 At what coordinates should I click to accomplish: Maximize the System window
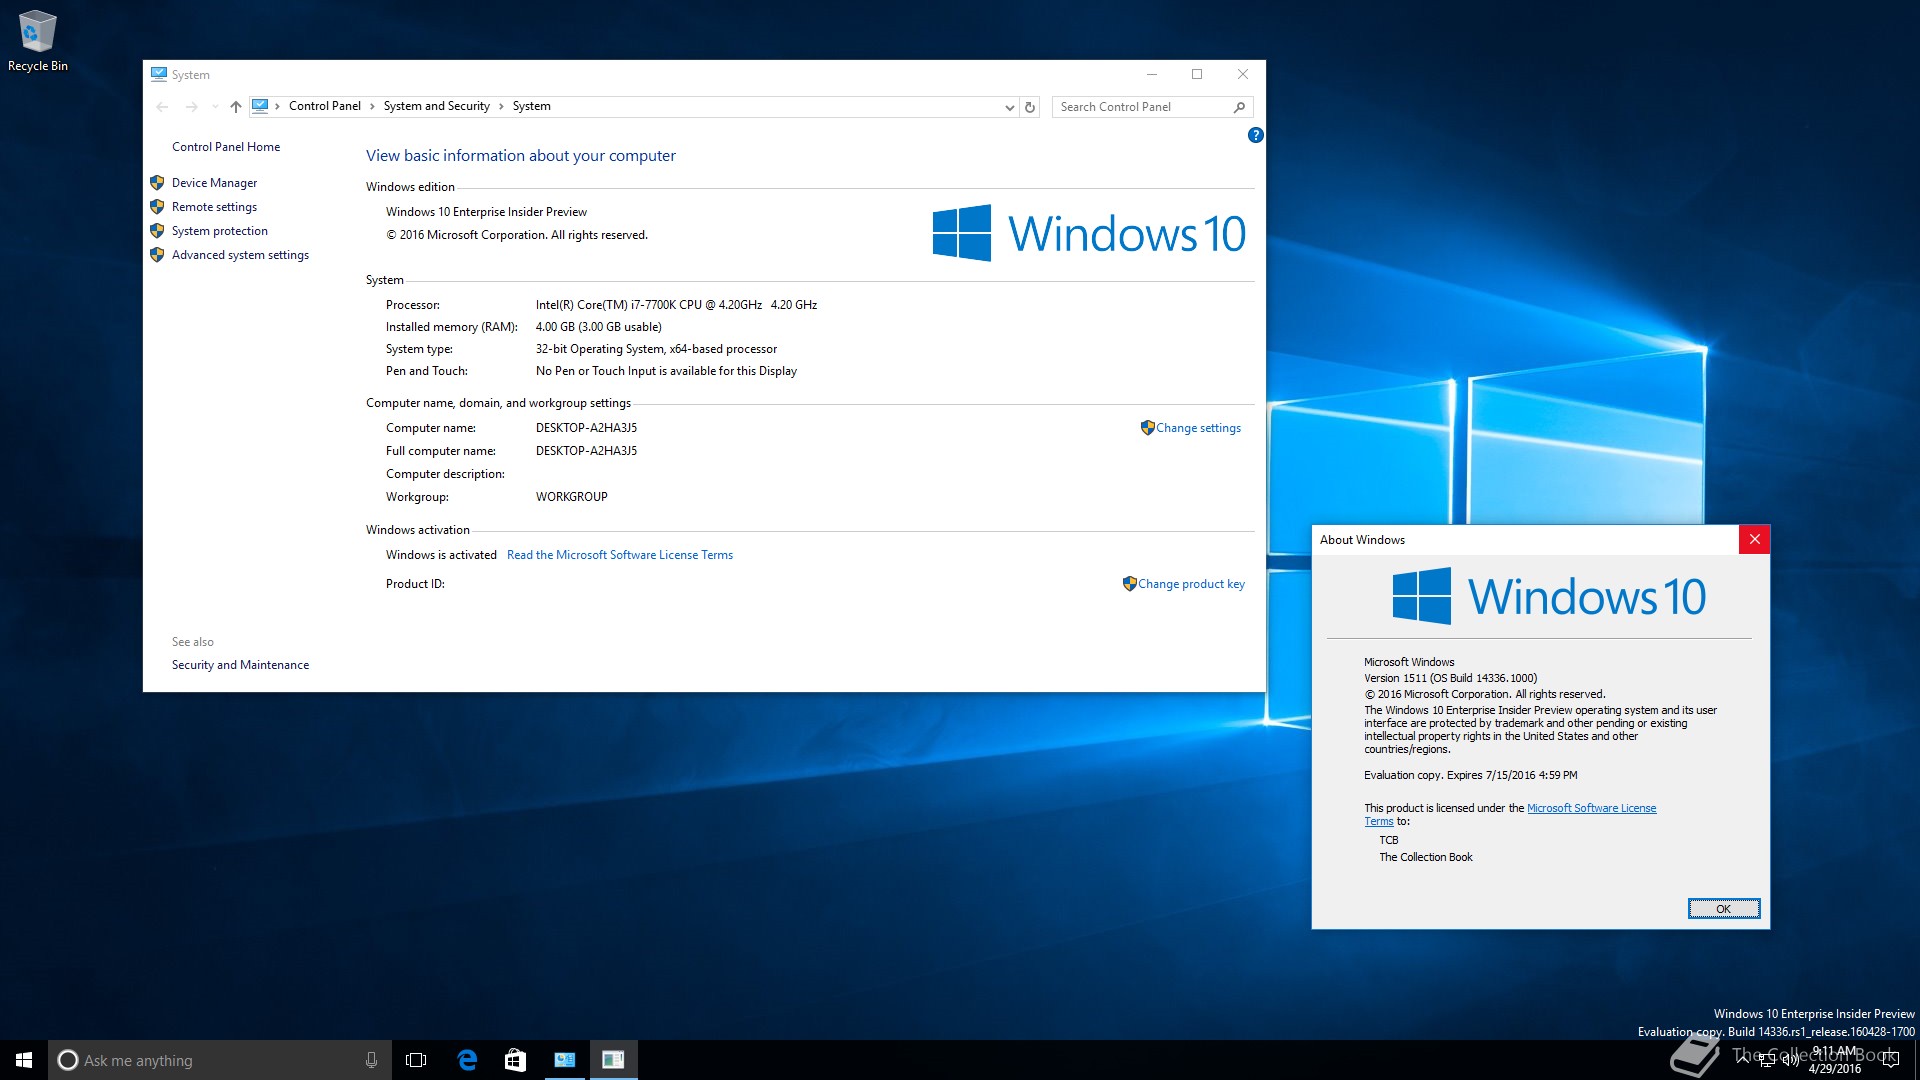(x=1197, y=74)
